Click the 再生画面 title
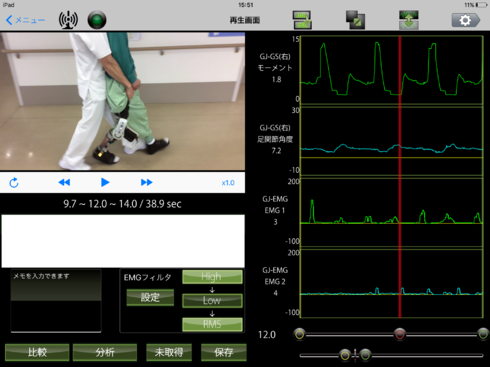This screenshot has height=367, width=490. click(x=245, y=20)
